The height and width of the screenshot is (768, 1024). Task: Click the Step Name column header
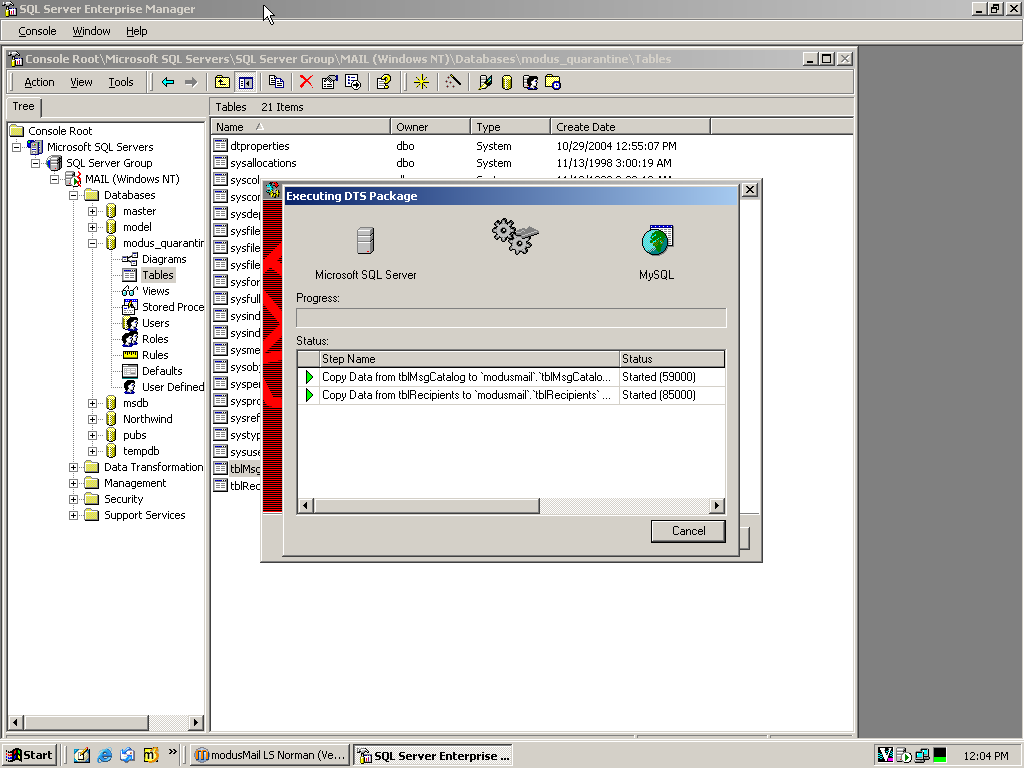tap(469, 359)
